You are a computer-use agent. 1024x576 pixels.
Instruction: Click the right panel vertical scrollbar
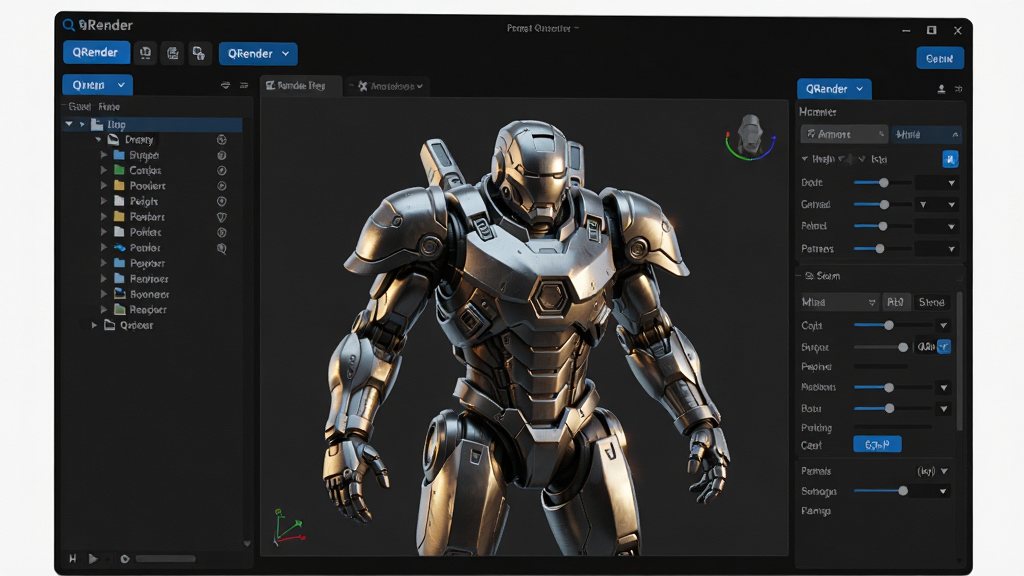(x=959, y=361)
